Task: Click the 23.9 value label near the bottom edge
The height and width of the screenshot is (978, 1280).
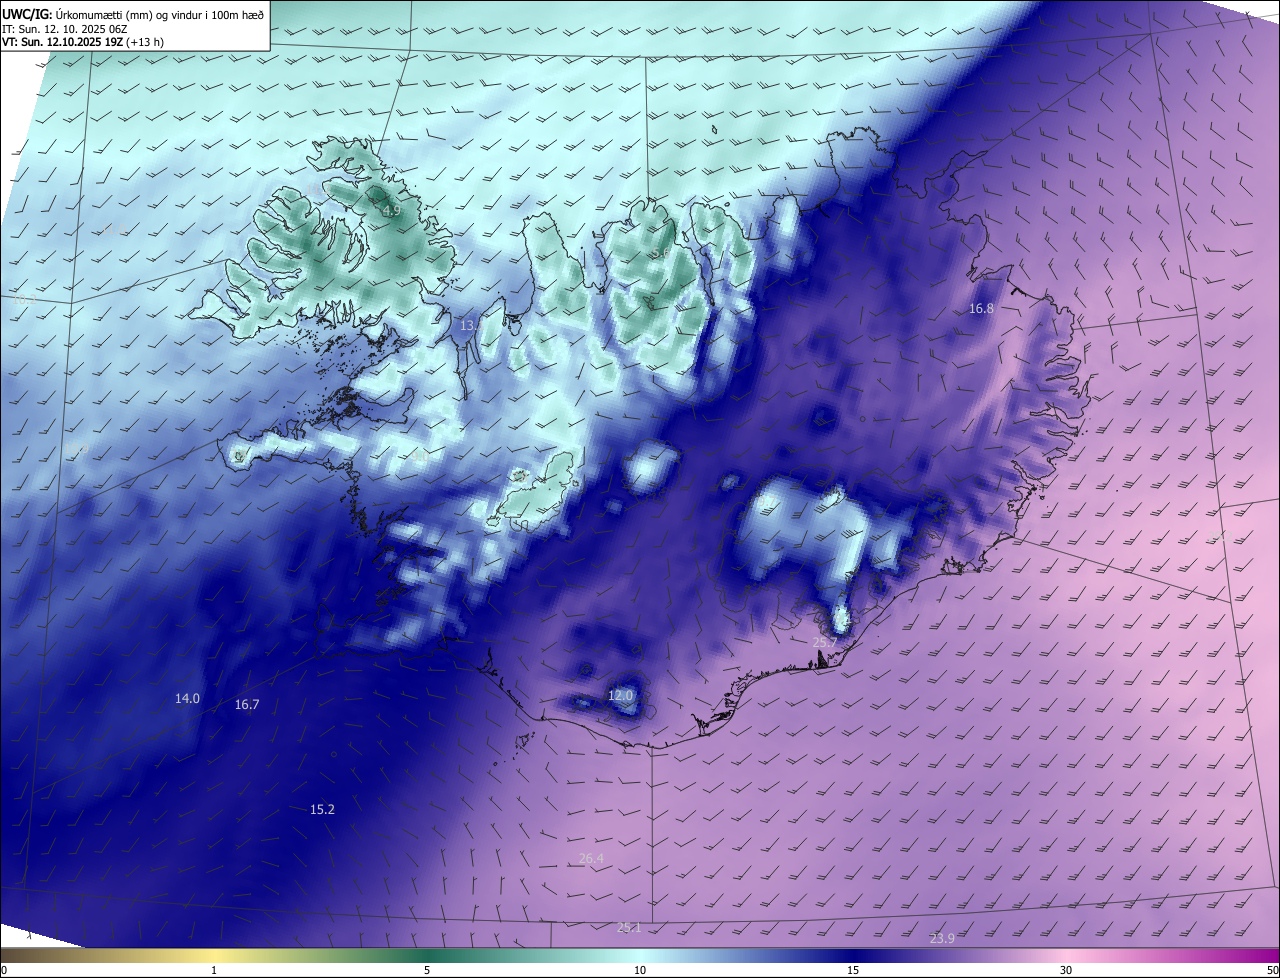Action: point(942,938)
